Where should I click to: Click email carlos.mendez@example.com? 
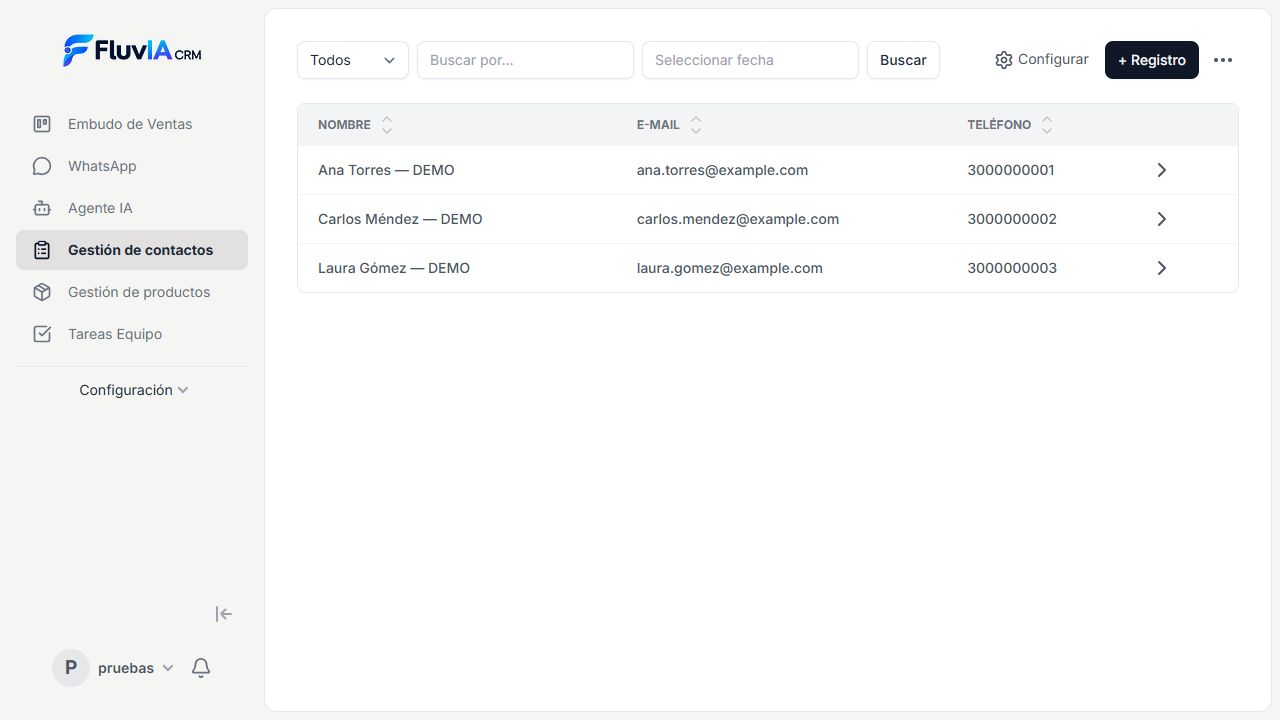738,219
